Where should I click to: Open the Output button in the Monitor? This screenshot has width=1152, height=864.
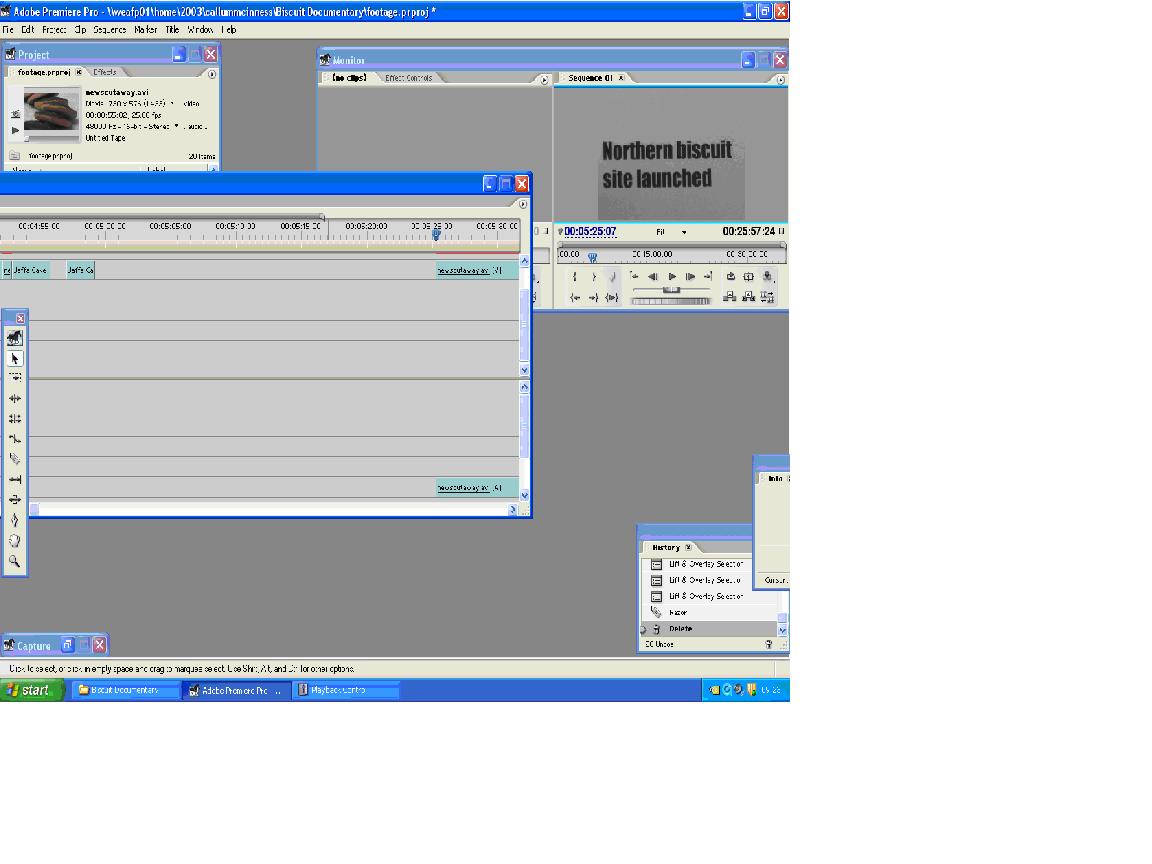pos(768,277)
